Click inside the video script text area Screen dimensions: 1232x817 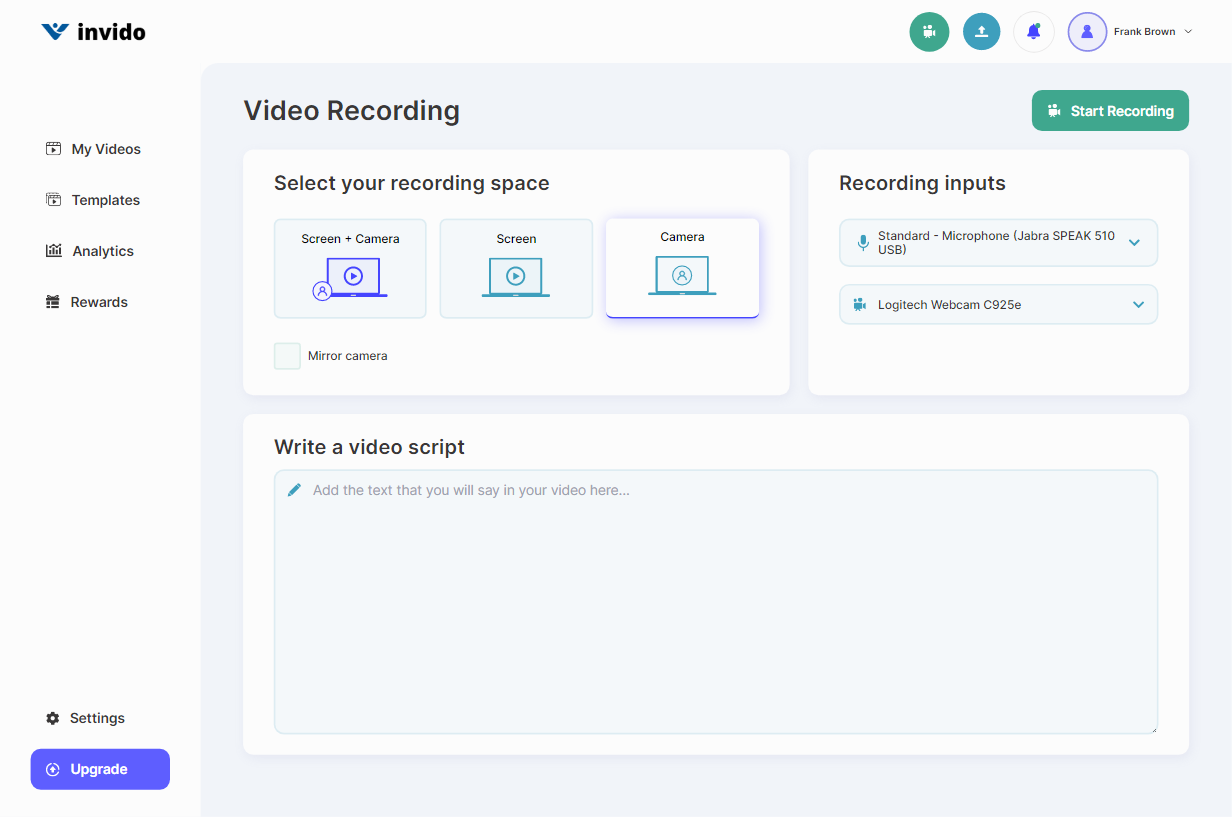716,600
